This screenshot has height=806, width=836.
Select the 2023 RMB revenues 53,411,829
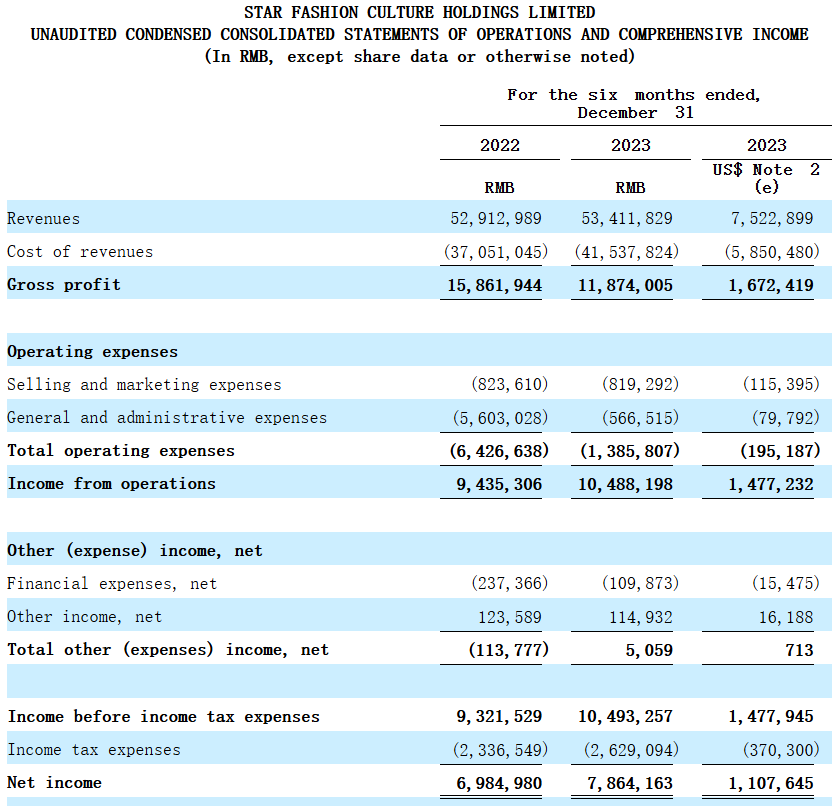click(627, 219)
